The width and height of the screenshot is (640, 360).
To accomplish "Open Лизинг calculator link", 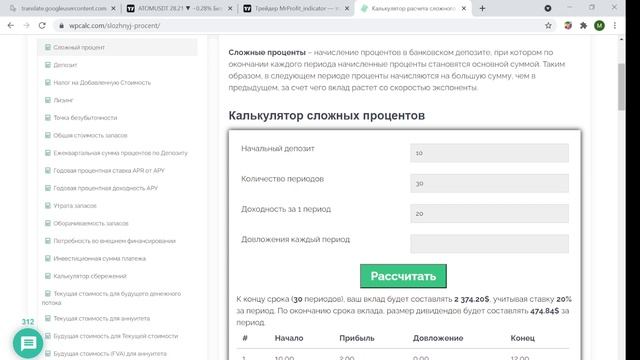I will 63,100.
